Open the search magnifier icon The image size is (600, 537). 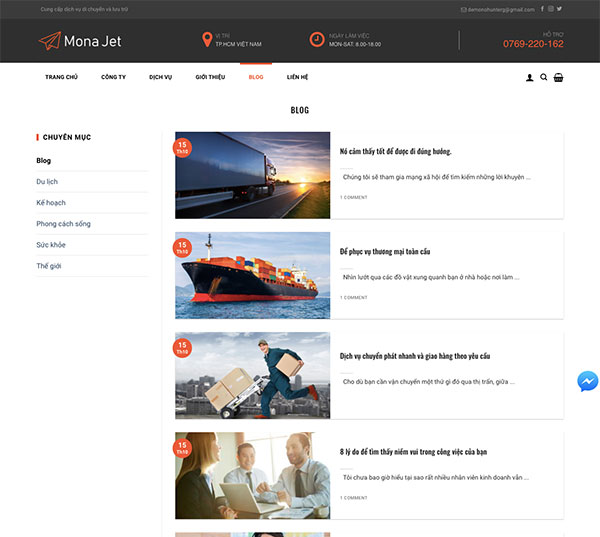point(543,77)
